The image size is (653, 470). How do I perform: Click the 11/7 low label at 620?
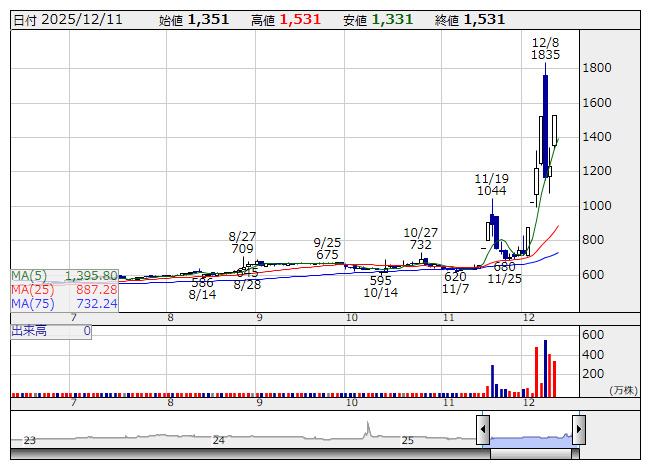456,283
